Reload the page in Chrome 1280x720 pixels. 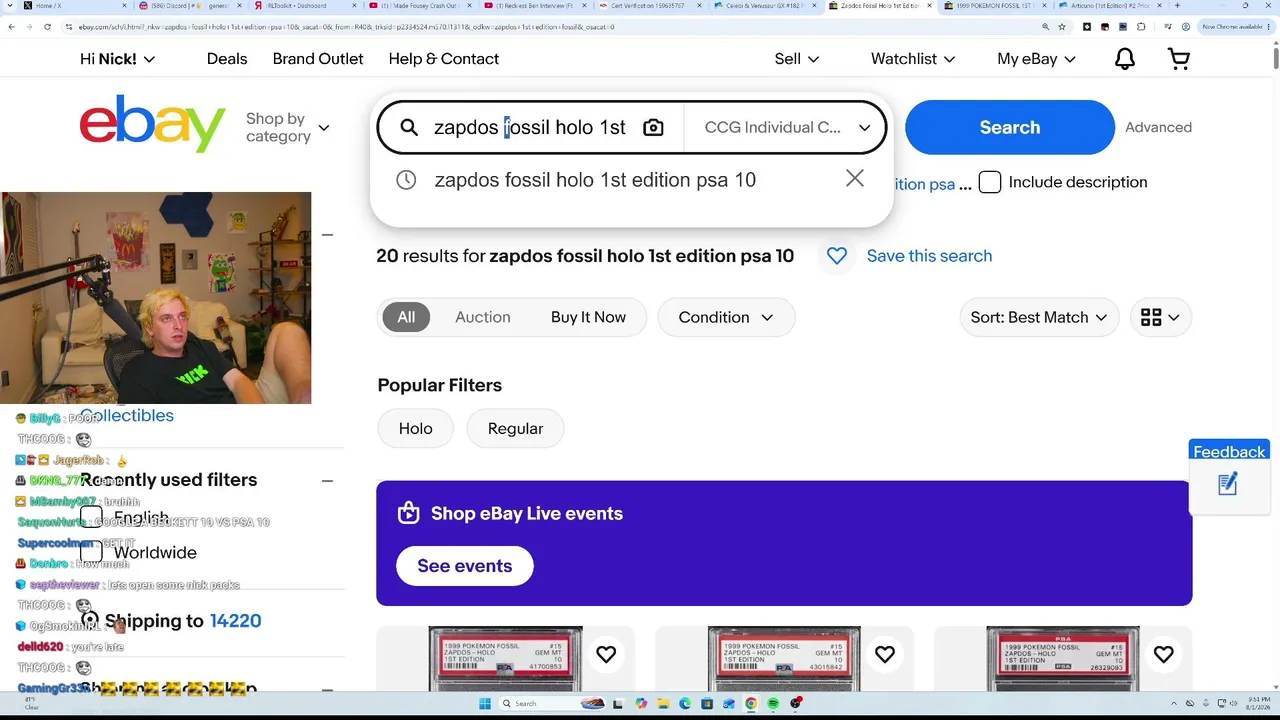click(x=48, y=27)
